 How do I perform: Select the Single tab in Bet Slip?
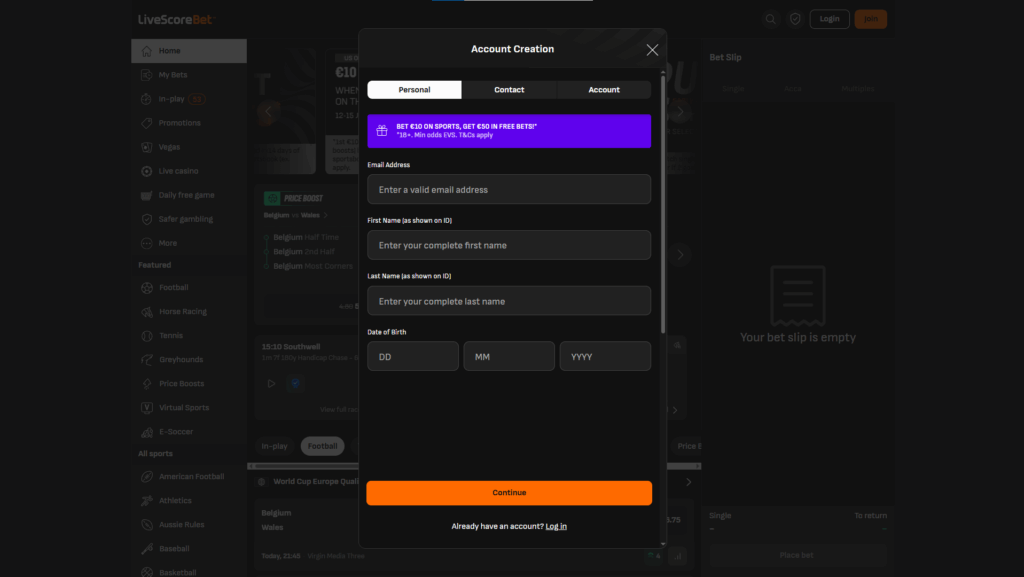tap(733, 89)
